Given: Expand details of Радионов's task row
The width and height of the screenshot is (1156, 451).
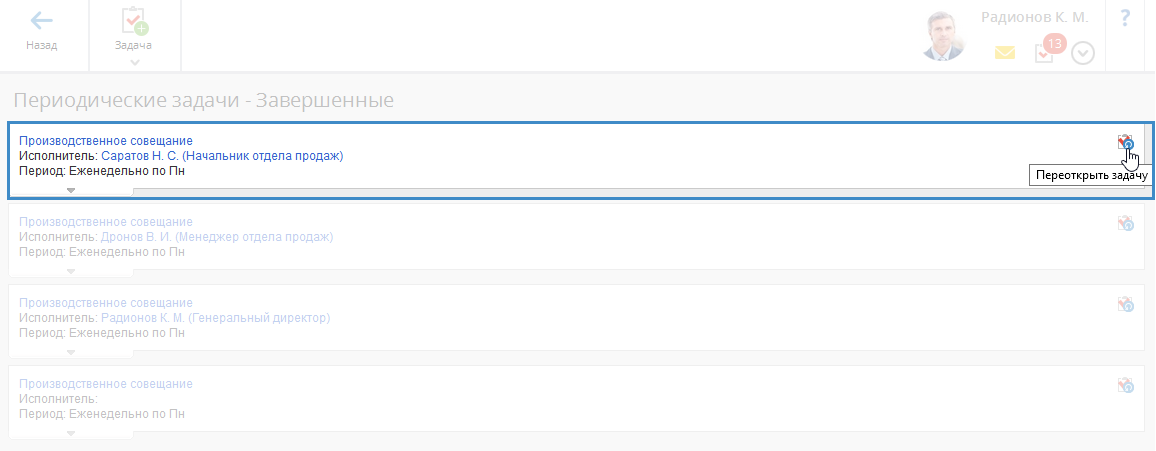Looking at the screenshot, I should pyautogui.click(x=70, y=352).
